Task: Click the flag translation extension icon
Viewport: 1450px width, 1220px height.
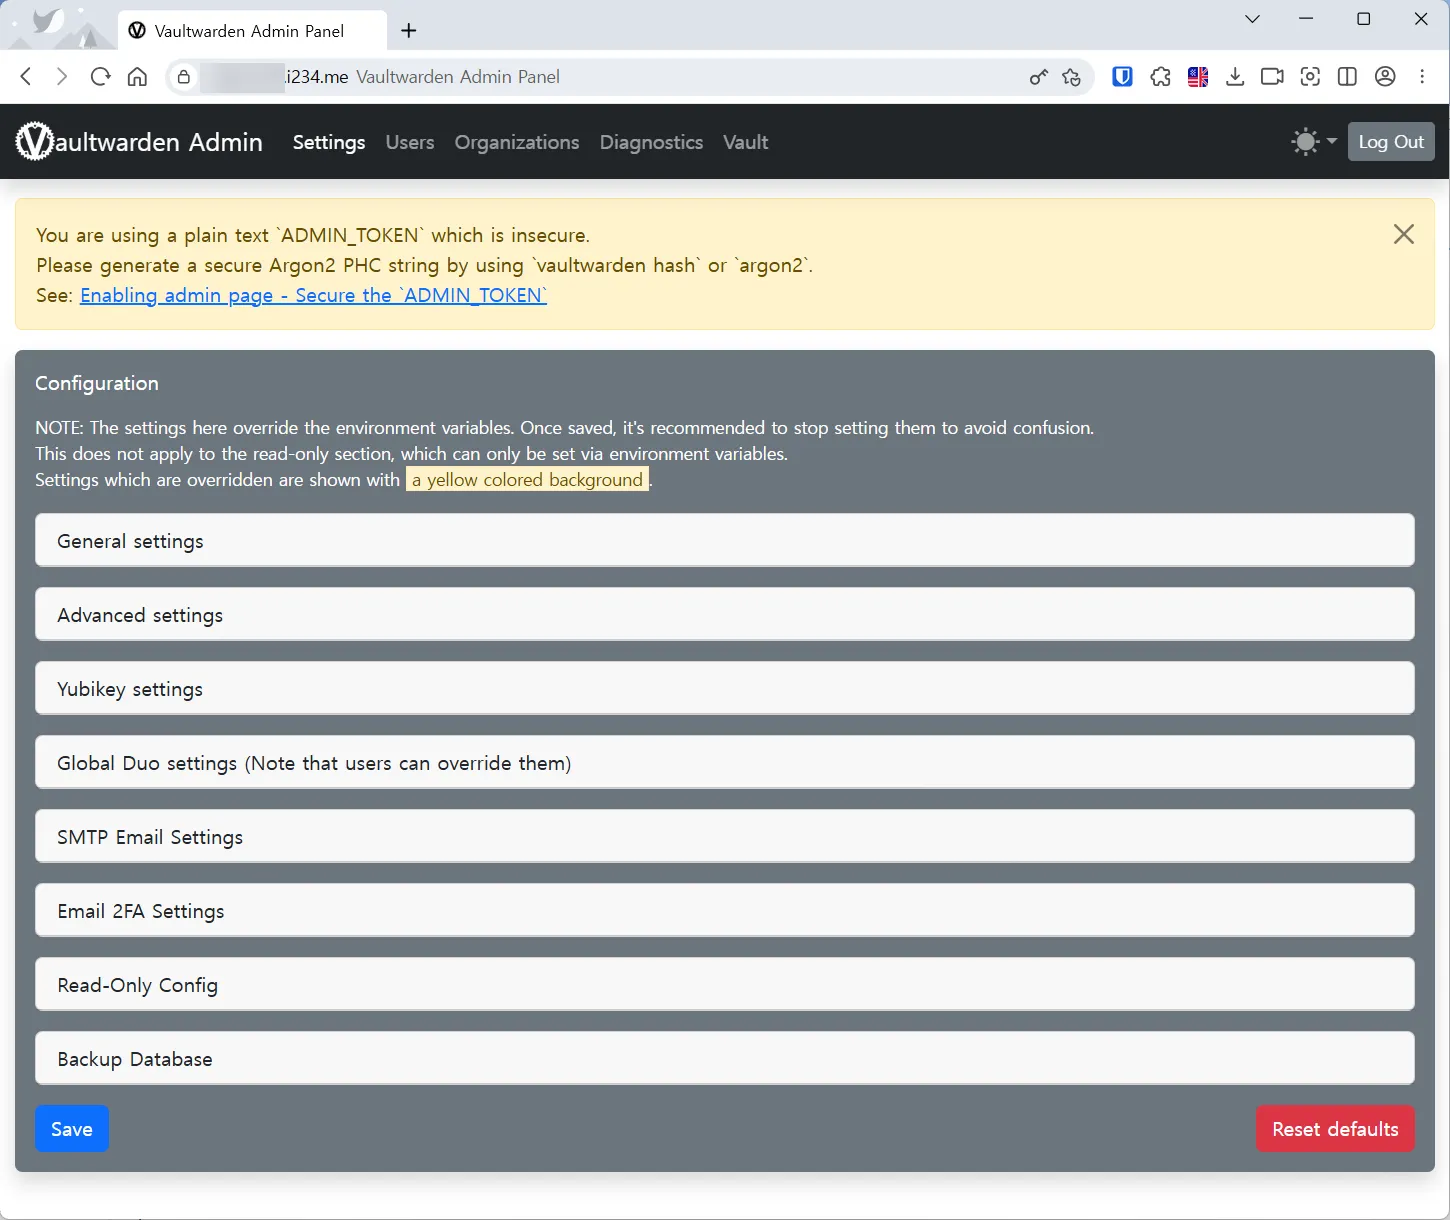Action: pos(1198,77)
